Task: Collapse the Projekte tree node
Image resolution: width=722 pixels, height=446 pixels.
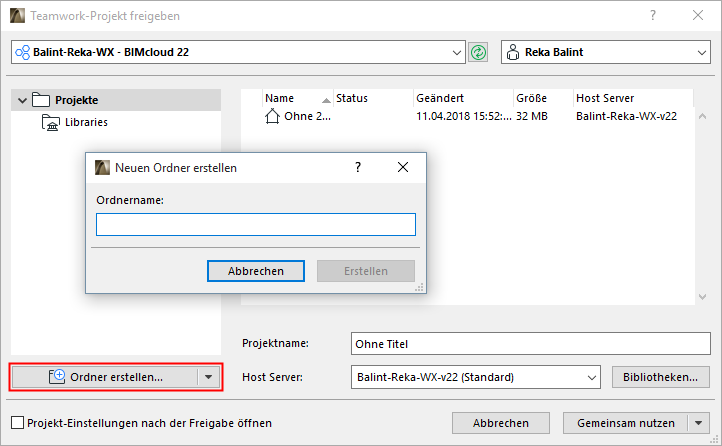Action: [x=22, y=100]
